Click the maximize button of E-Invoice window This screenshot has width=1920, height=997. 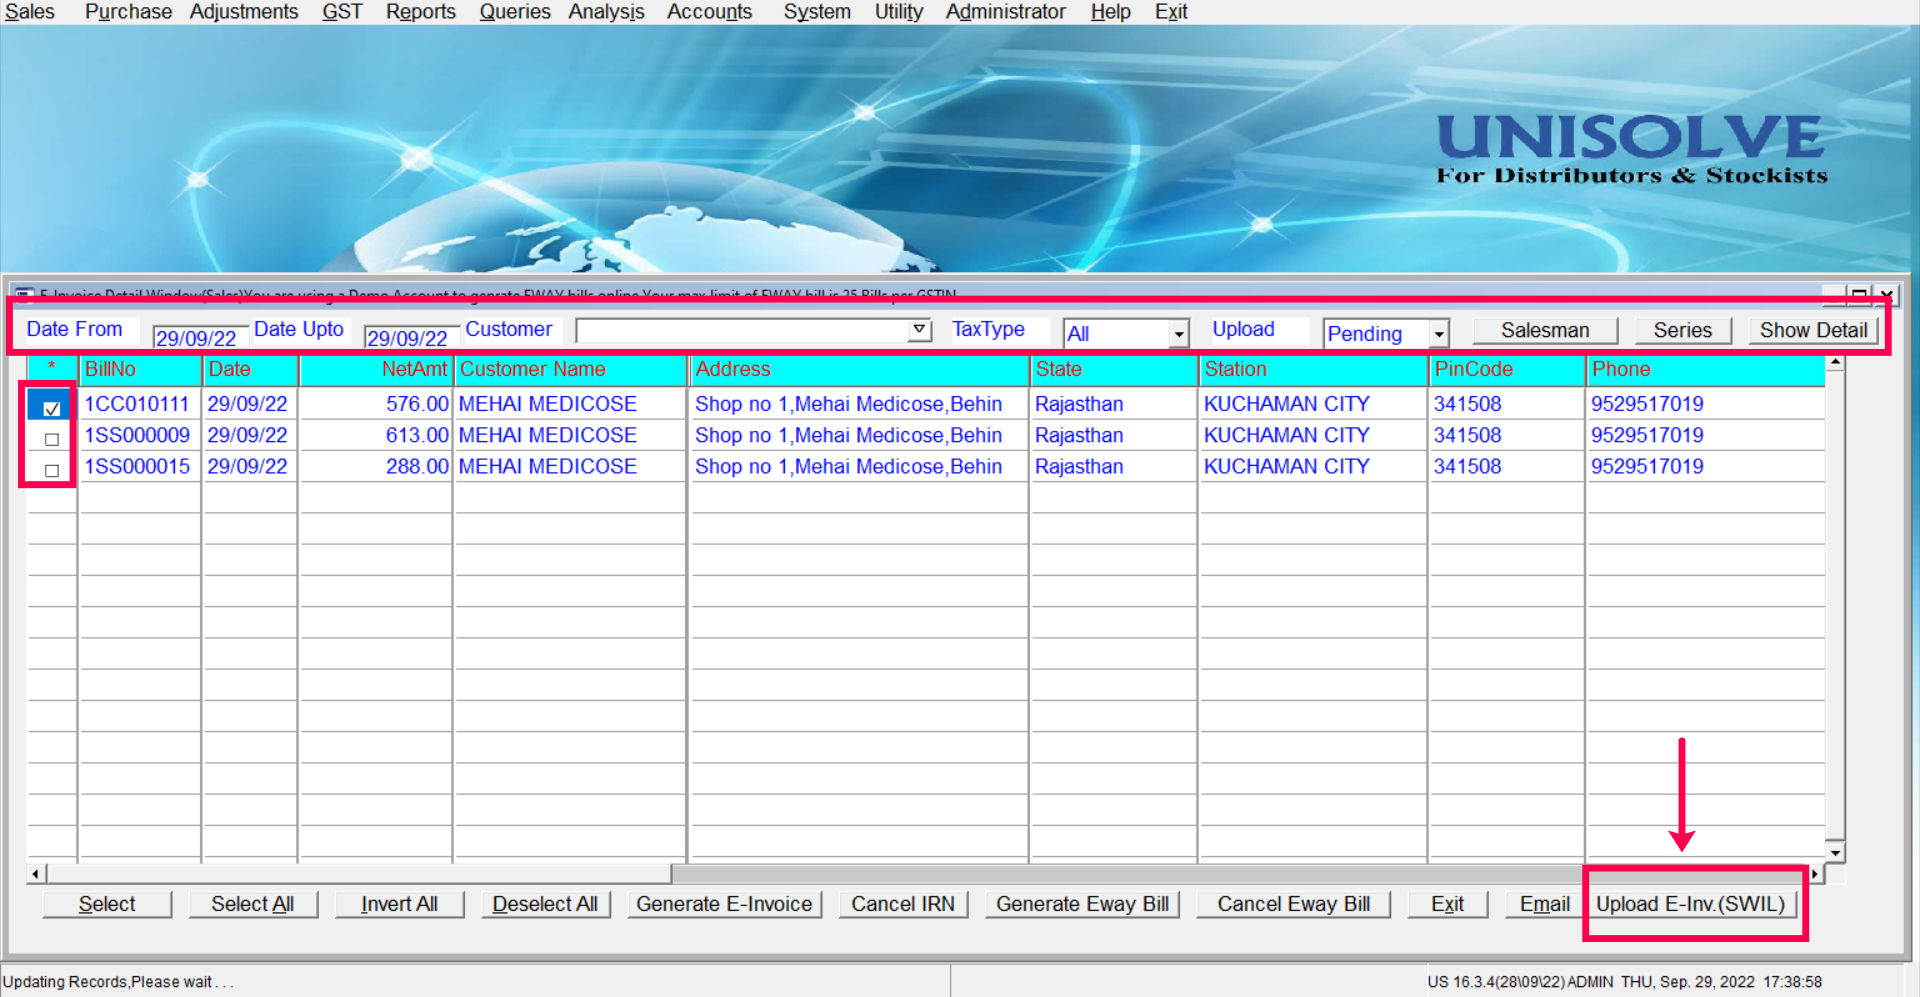(x=1859, y=294)
